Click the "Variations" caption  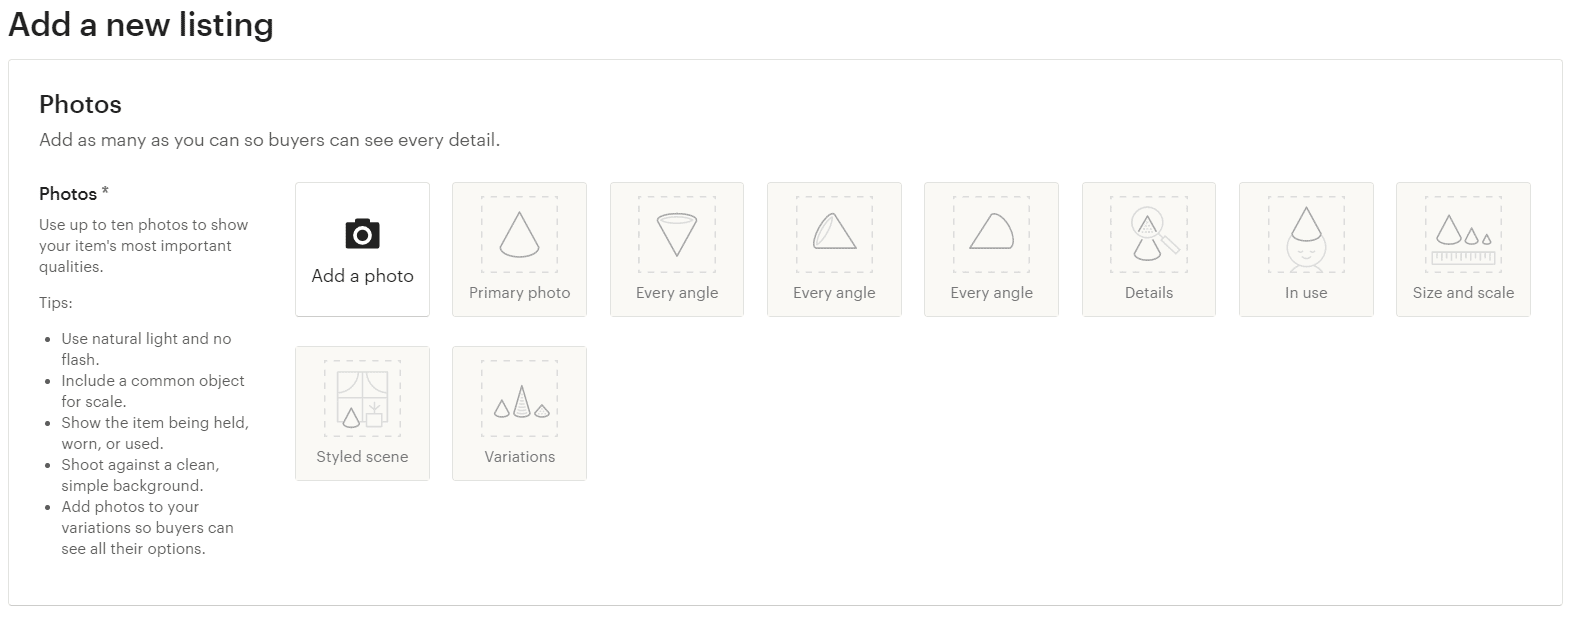pos(519,457)
